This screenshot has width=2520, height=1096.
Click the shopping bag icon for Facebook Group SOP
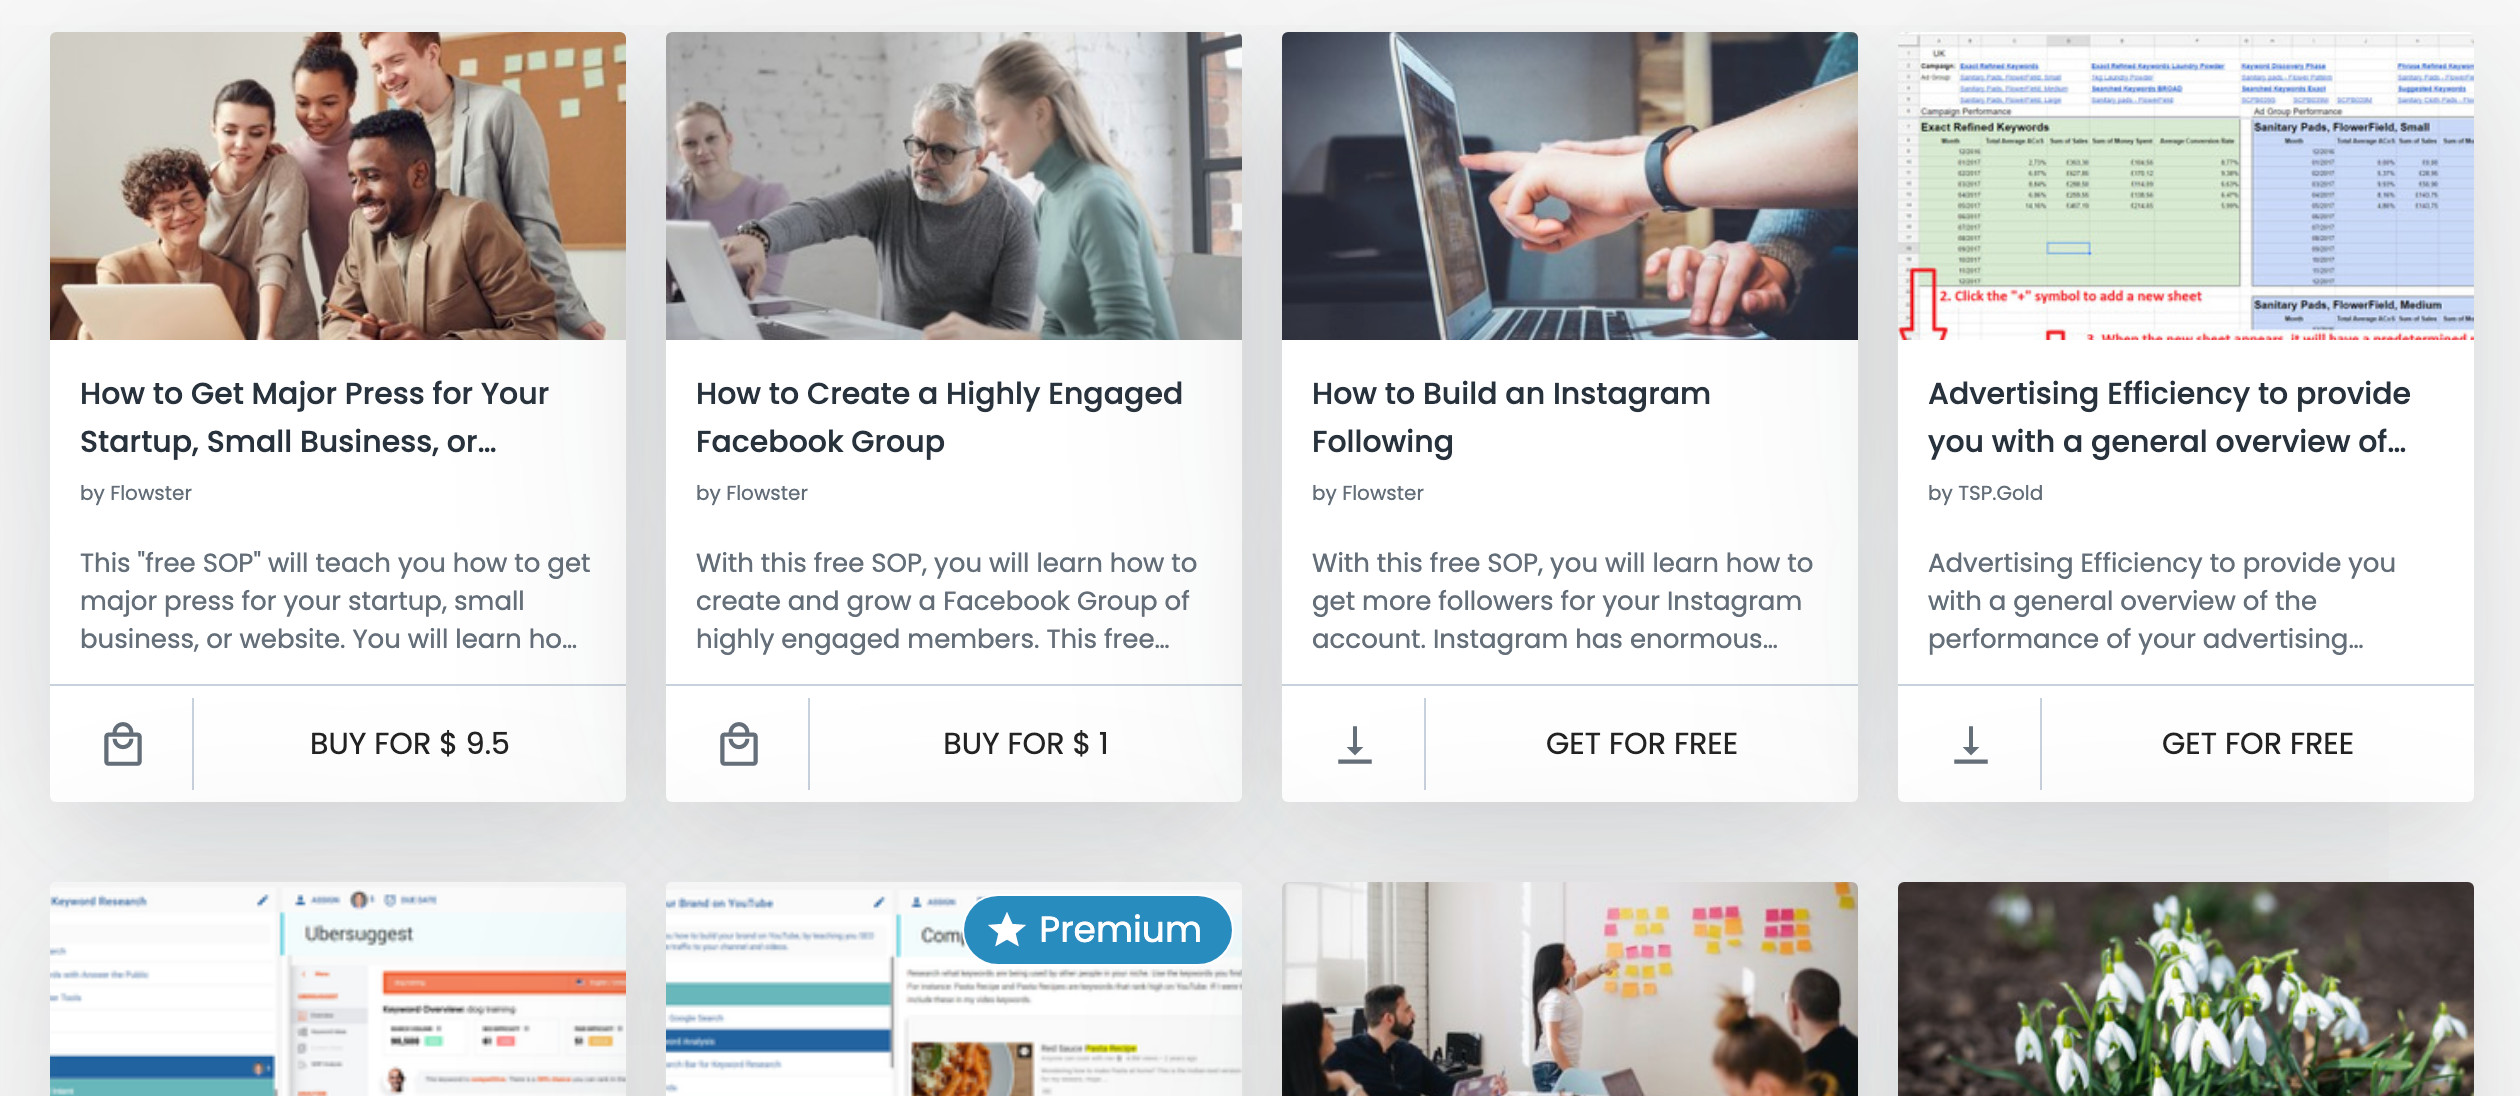(739, 744)
